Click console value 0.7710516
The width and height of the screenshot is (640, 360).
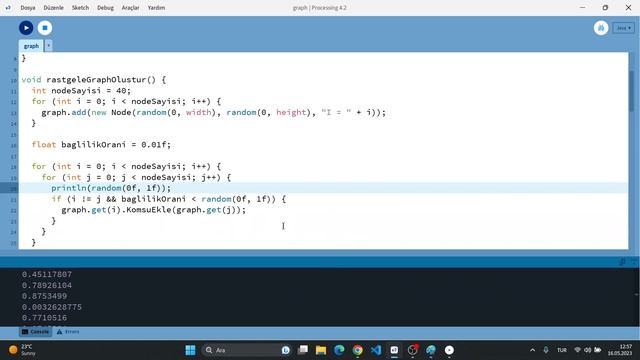(44, 318)
